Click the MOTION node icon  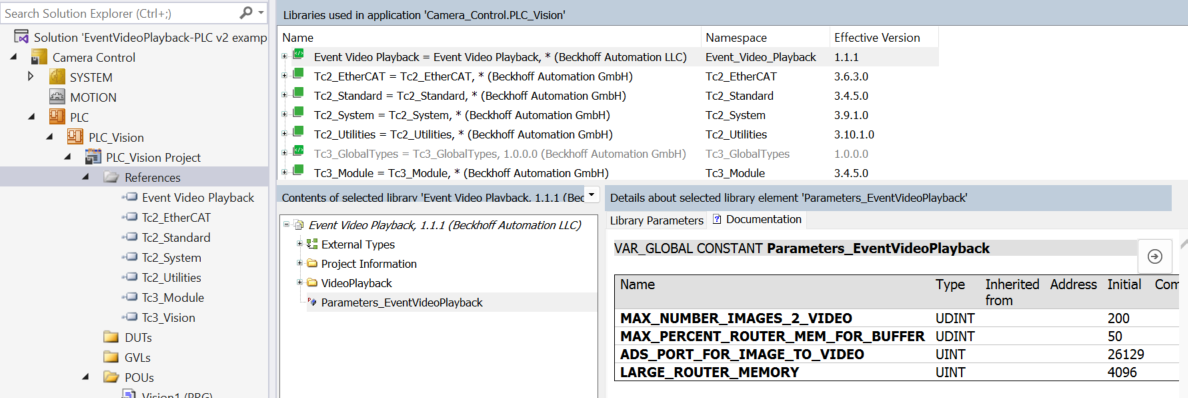[58, 97]
